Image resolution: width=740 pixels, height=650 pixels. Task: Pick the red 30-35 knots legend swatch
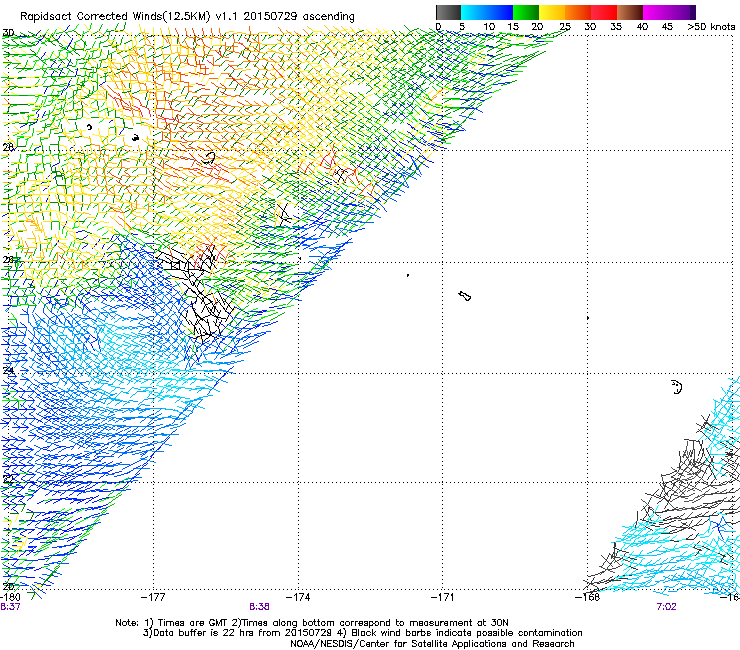point(604,12)
